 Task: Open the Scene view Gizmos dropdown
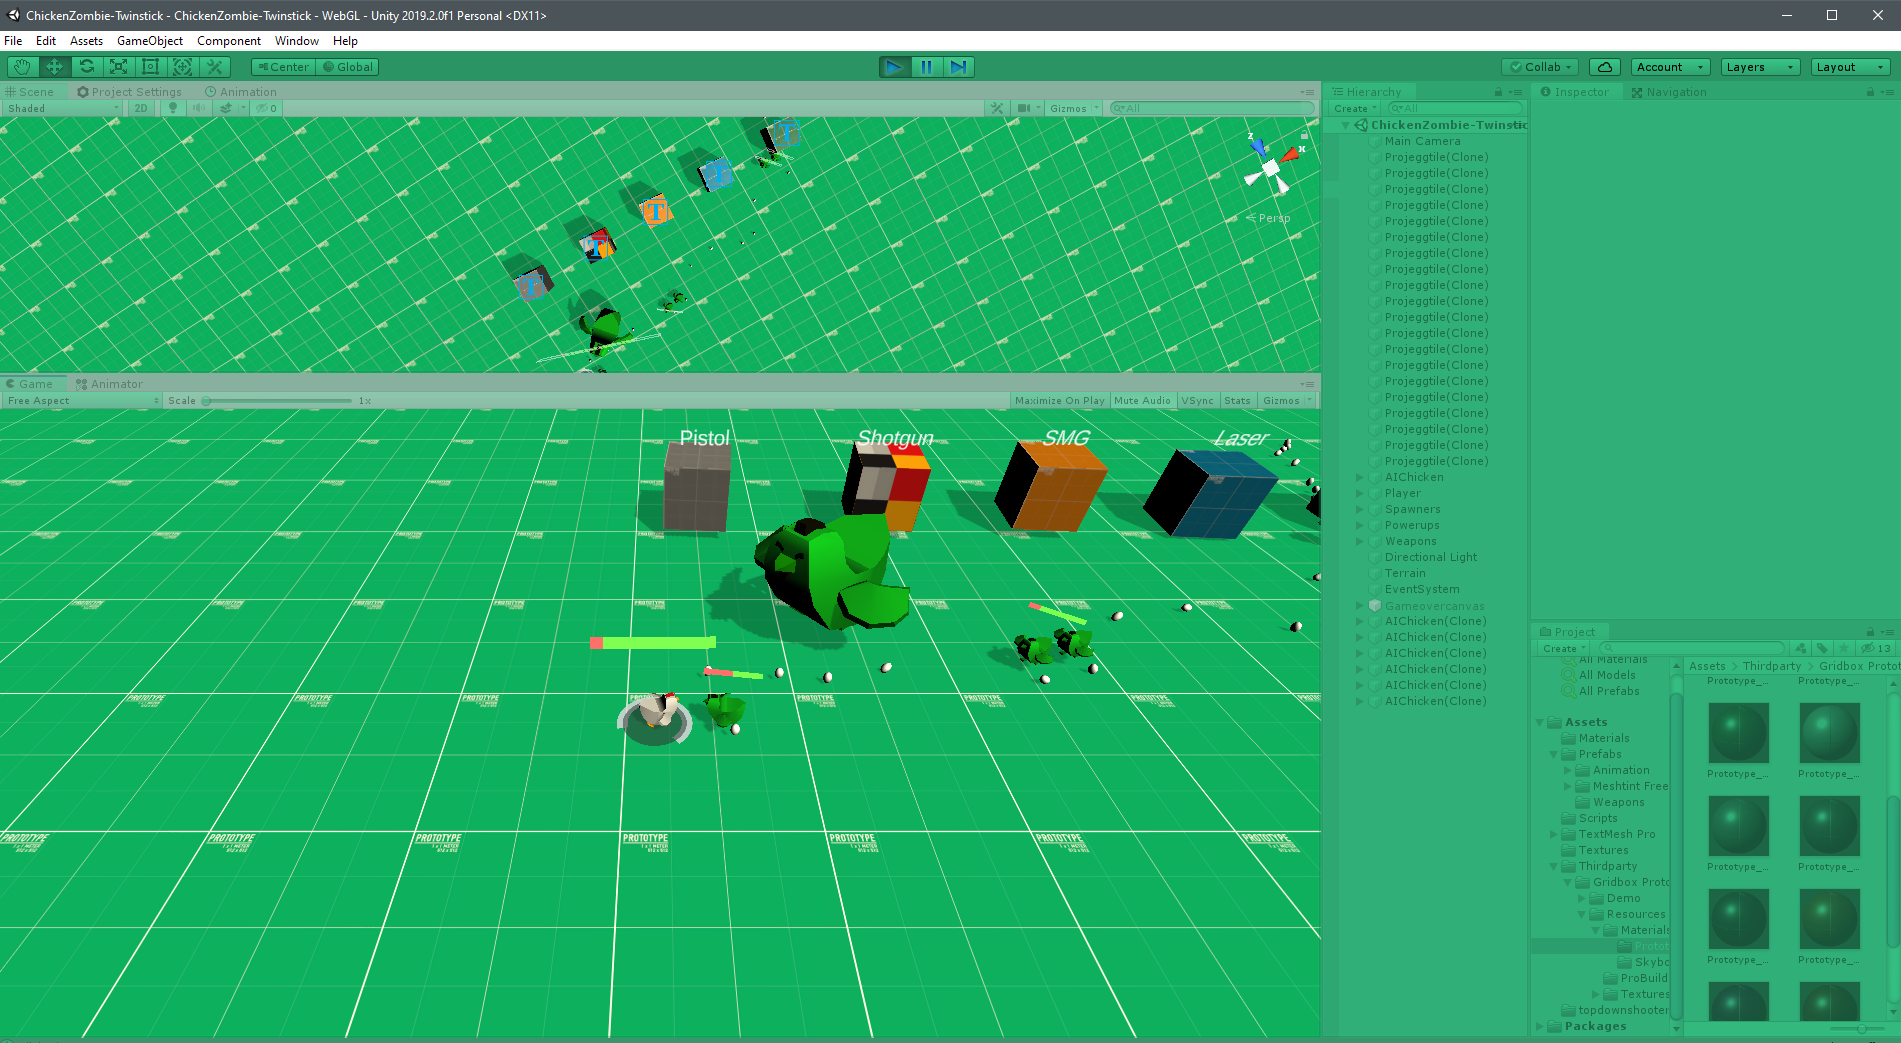[x=1073, y=108]
